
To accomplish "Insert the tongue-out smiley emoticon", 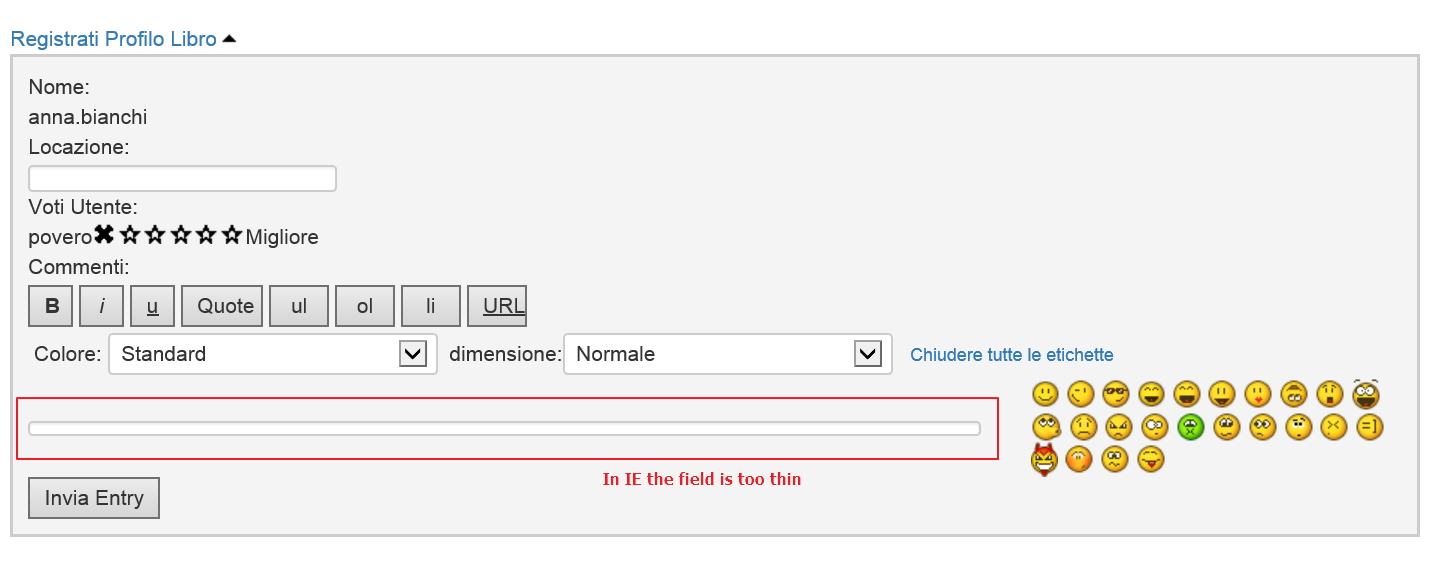I will [1151, 460].
